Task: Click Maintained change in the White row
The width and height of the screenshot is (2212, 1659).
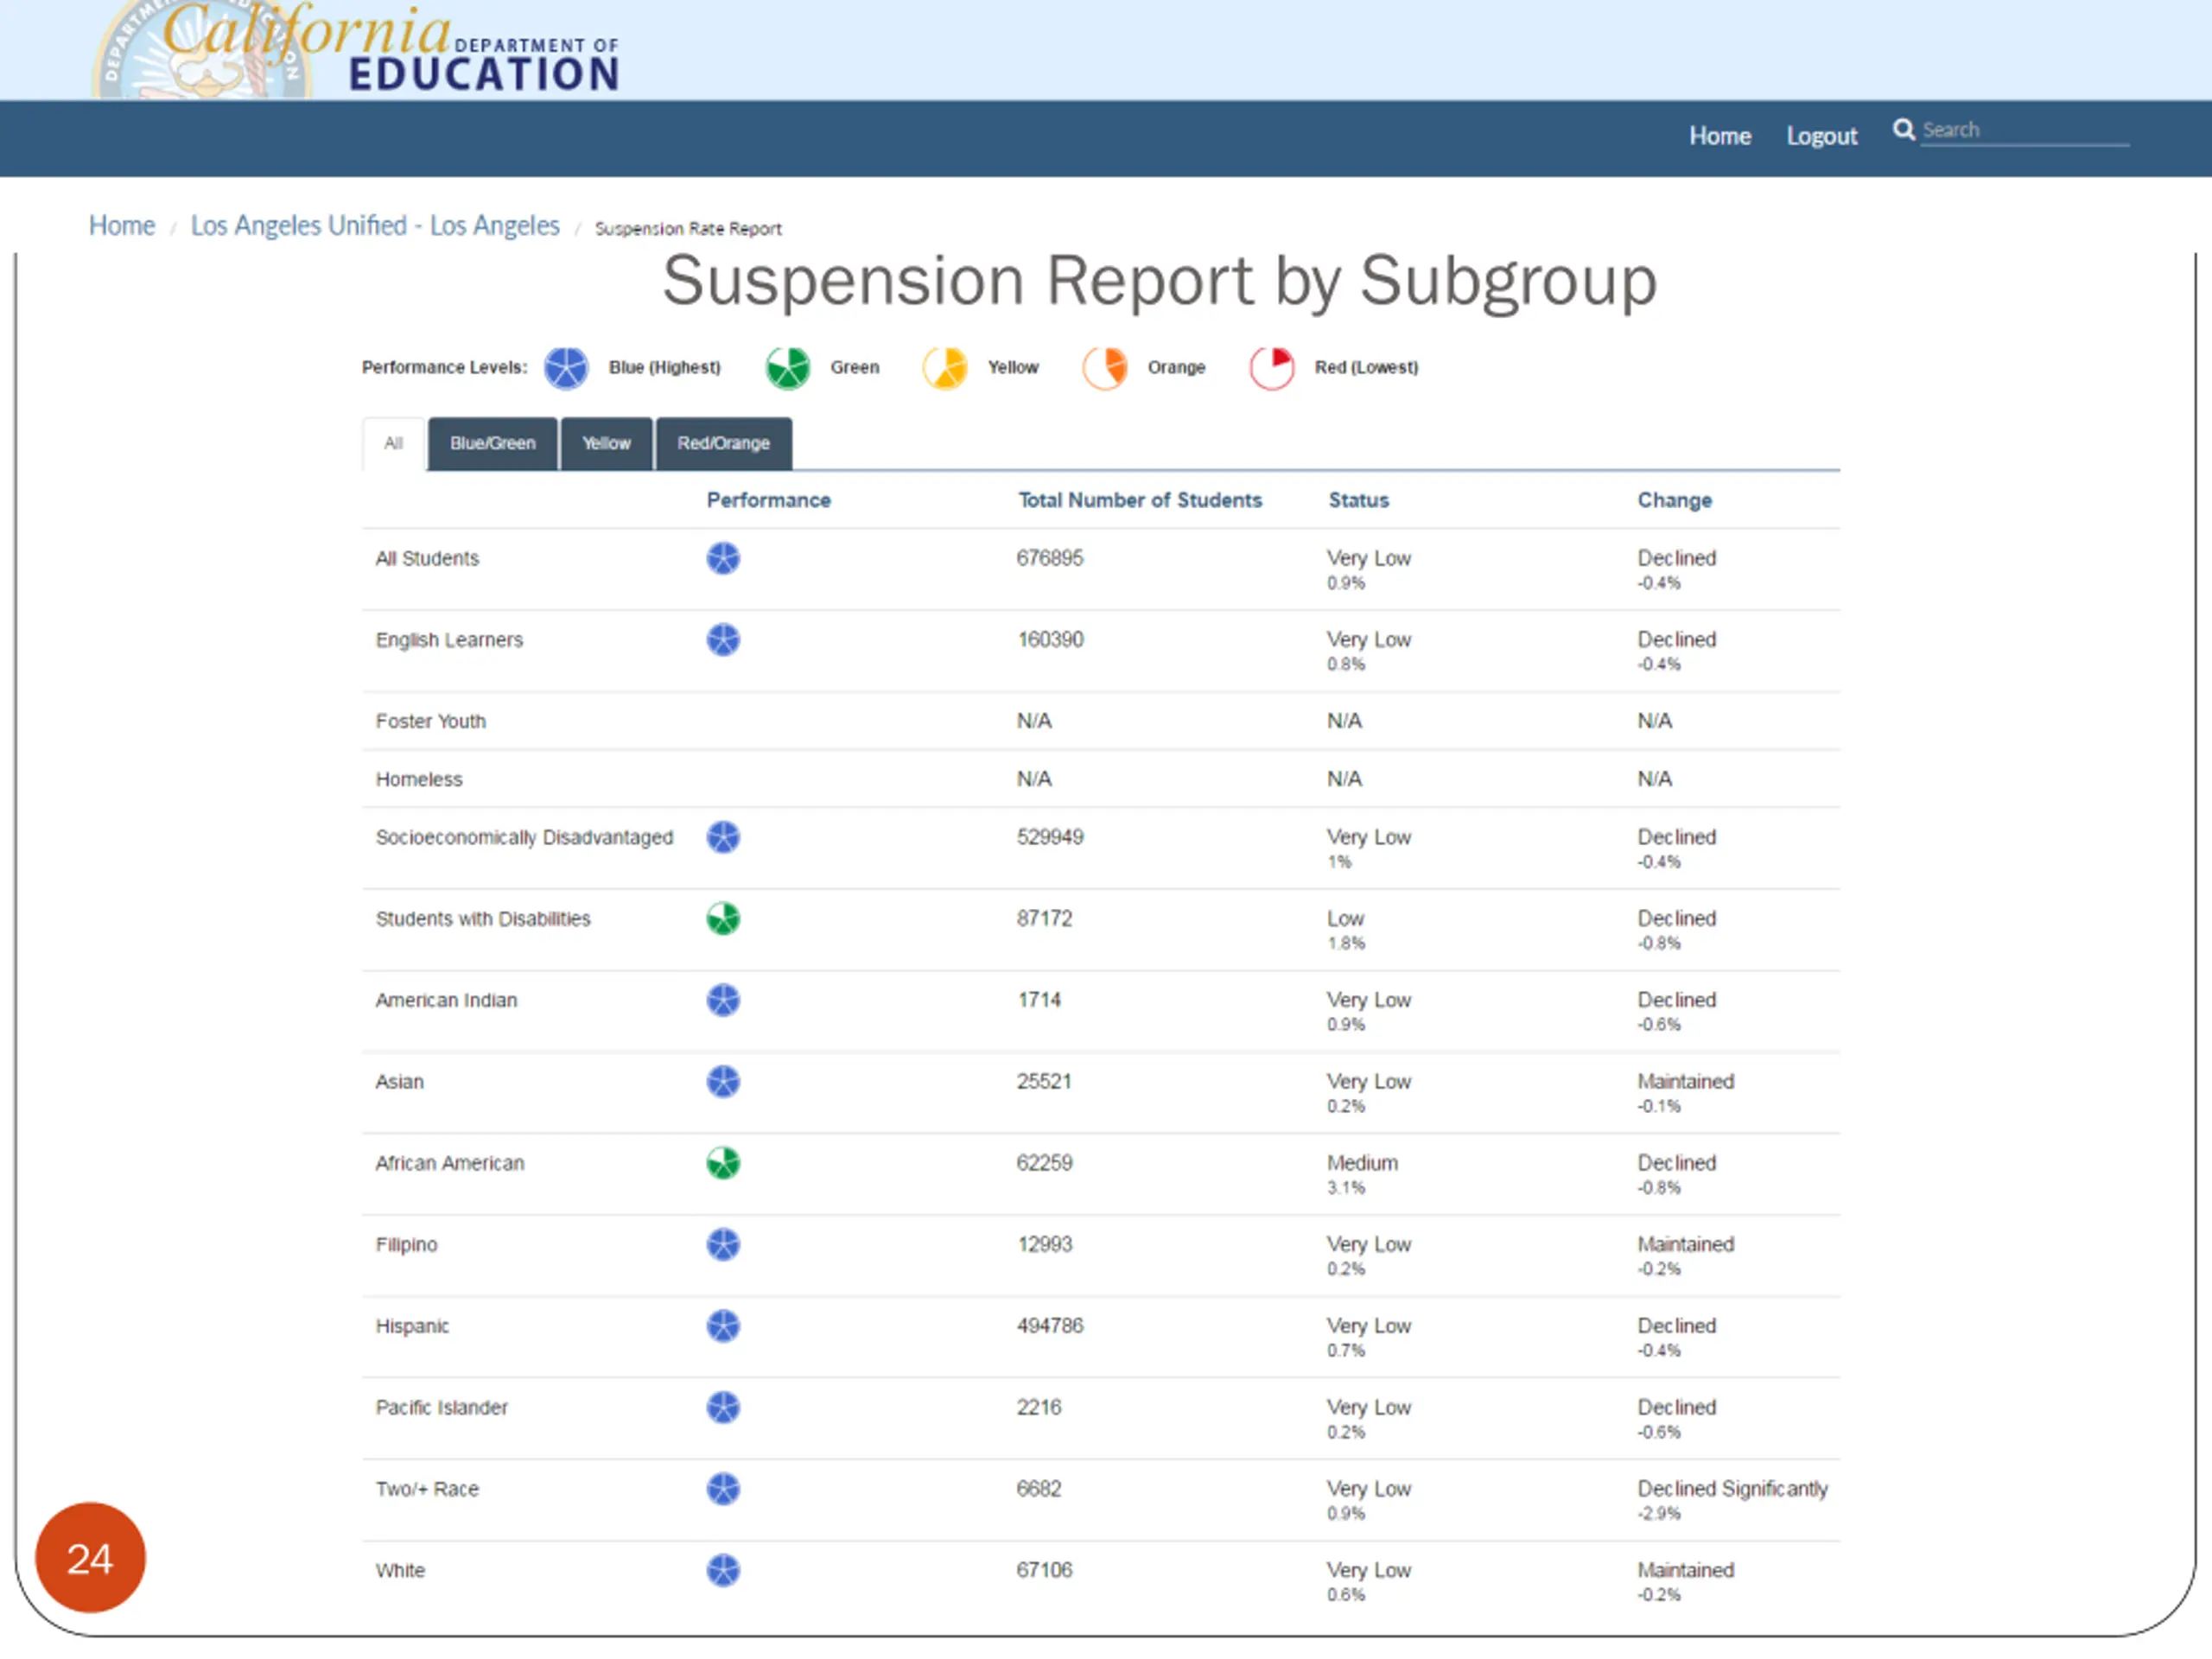Action: [x=1685, y=1570]
